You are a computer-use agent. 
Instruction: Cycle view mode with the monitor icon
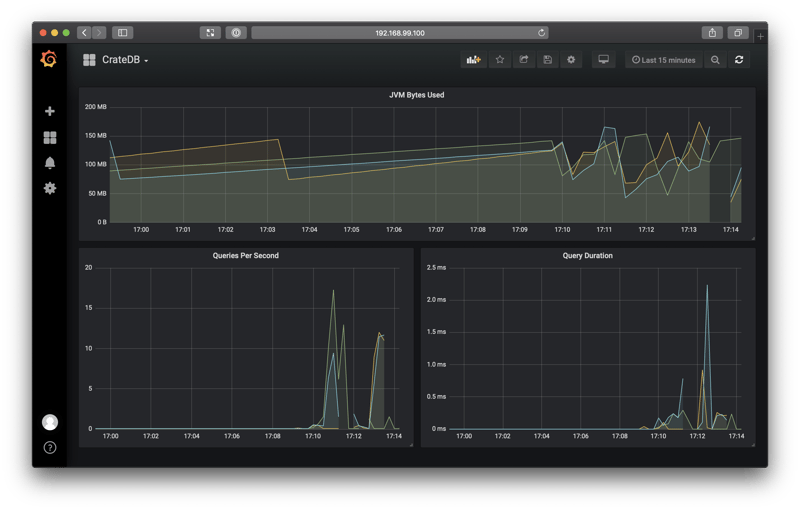[x=604, y=60]
